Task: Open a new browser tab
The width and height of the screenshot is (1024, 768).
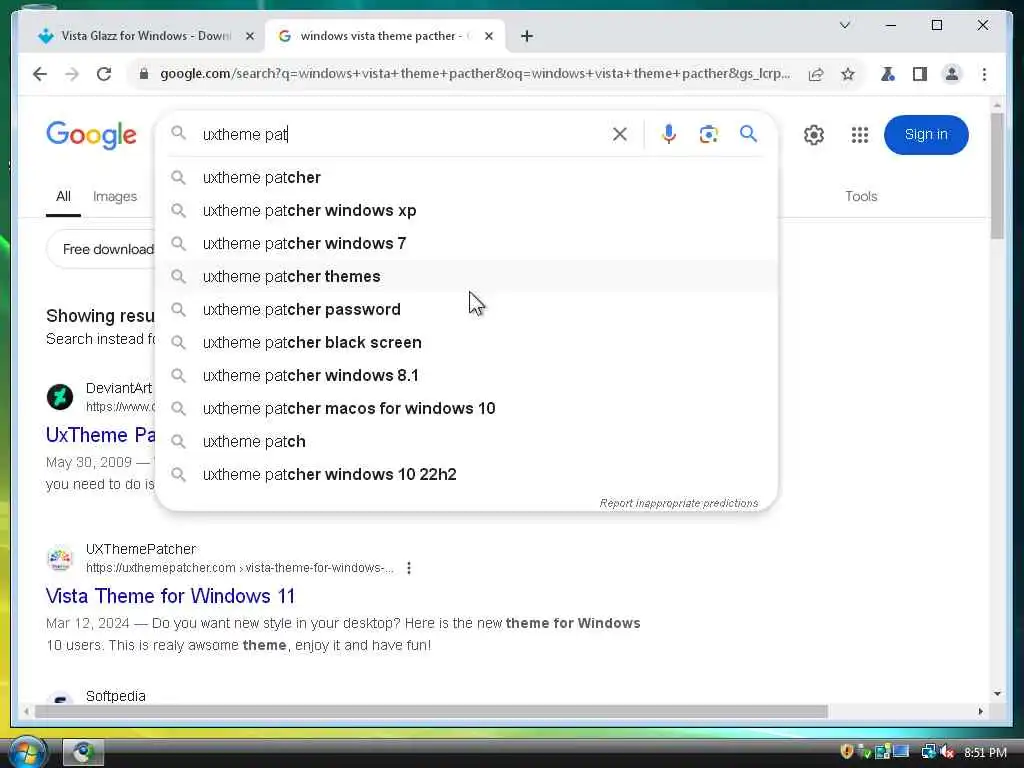Action: [526, 36]
